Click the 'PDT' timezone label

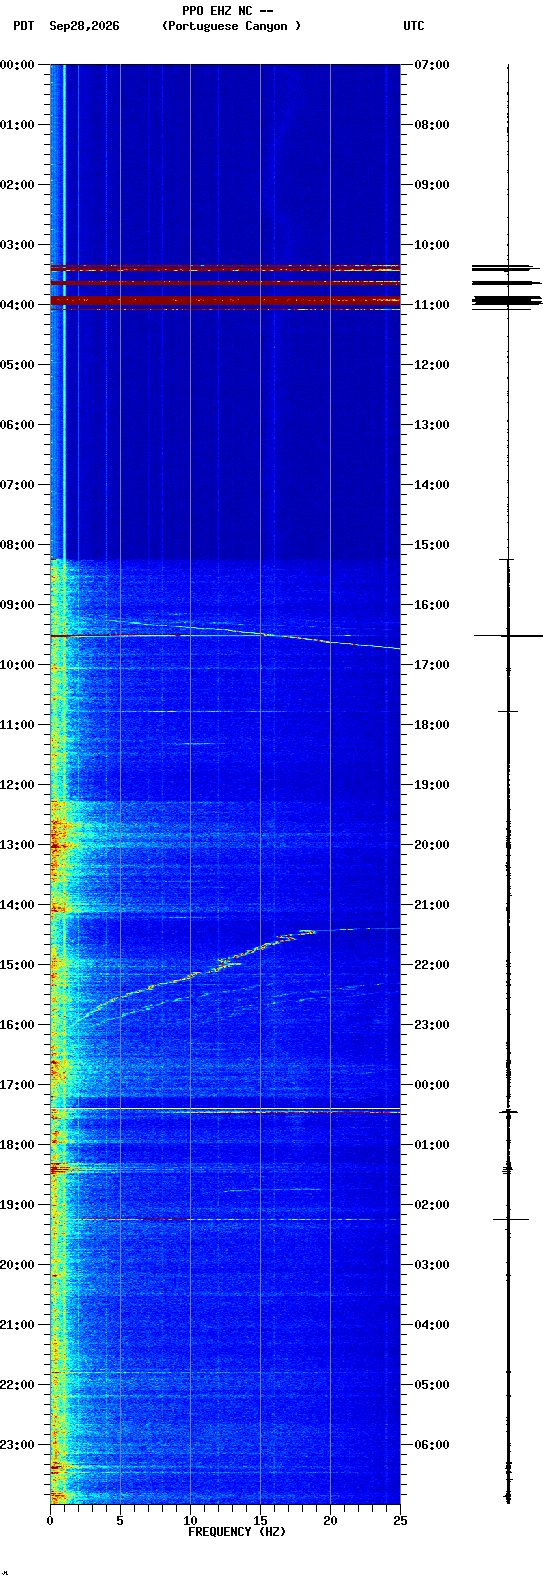point(23,26)
